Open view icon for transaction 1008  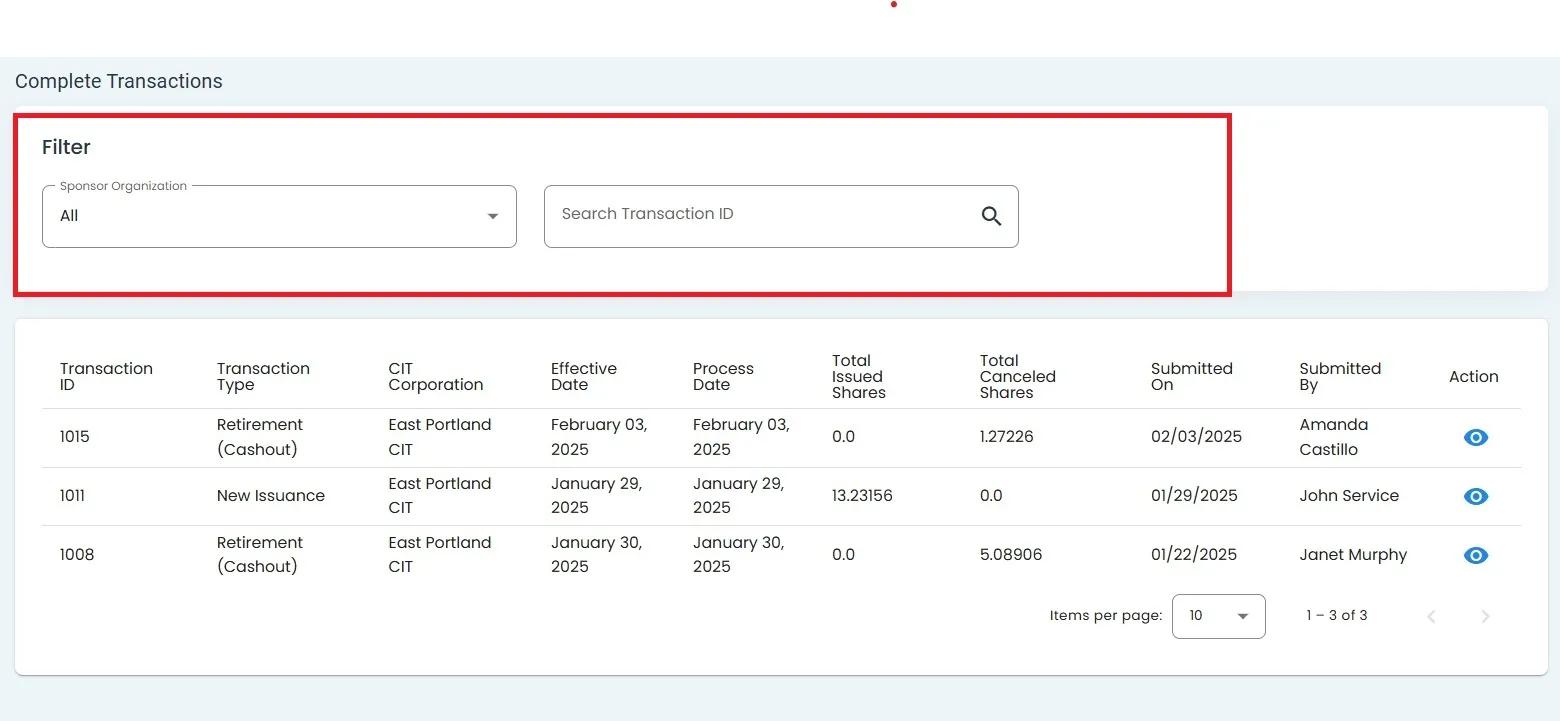coord(1475,555)
